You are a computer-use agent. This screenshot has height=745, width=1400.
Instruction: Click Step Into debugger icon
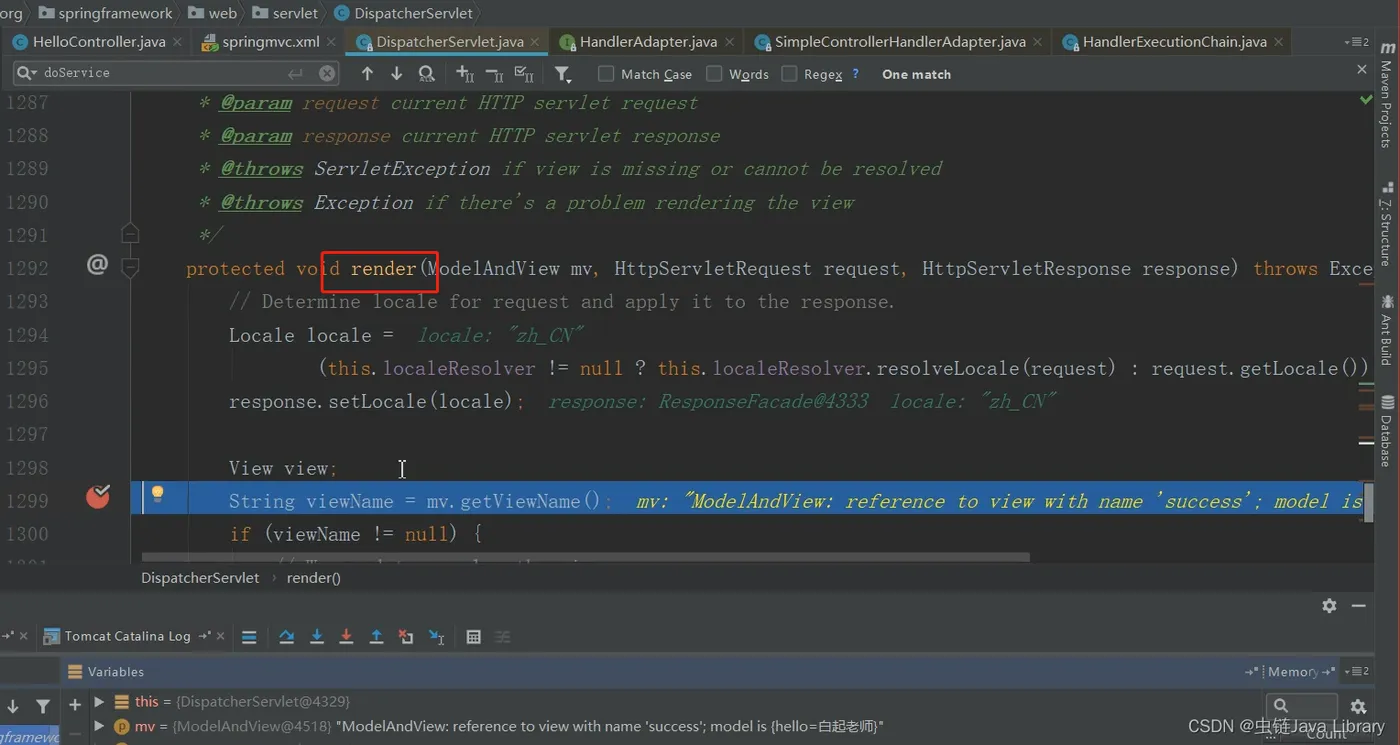(x=316, y=636)
